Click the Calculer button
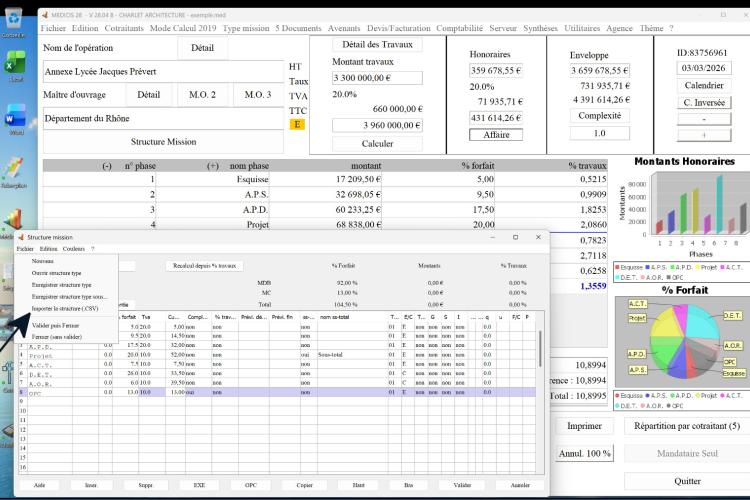 point(377,144)
